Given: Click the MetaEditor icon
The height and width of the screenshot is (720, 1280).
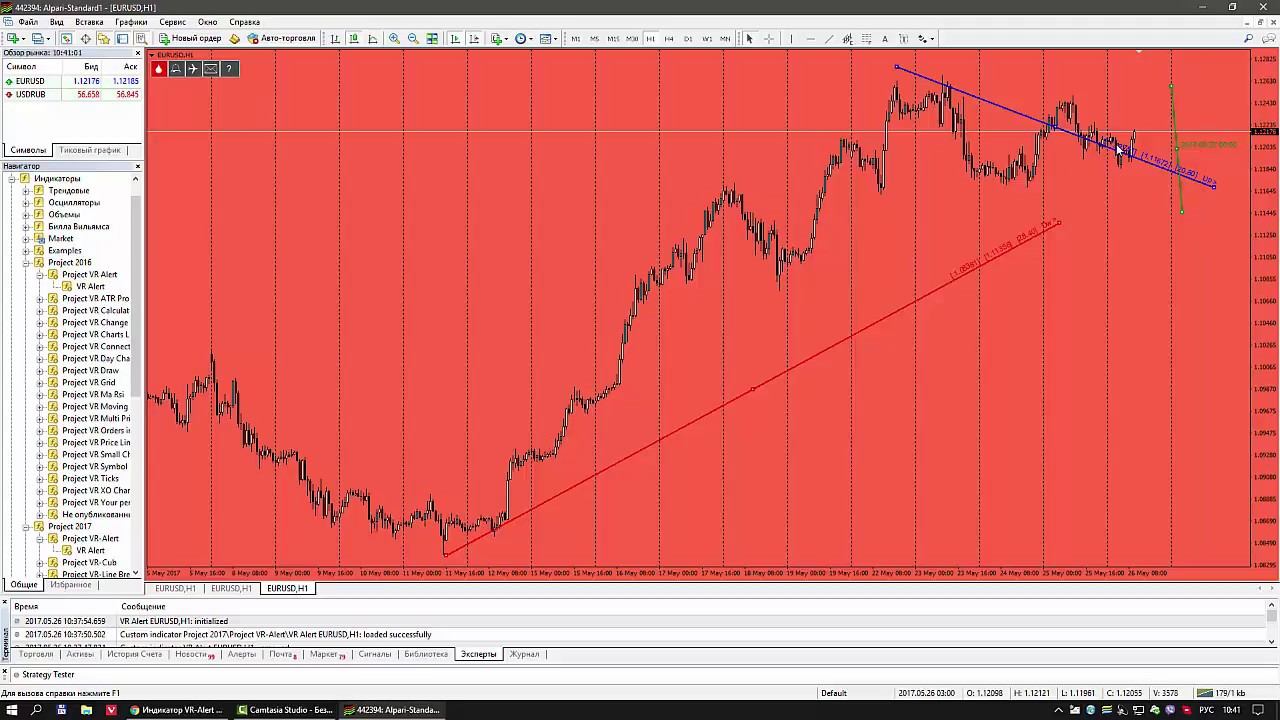Looking at the screenshot, I should pos(235,39).
